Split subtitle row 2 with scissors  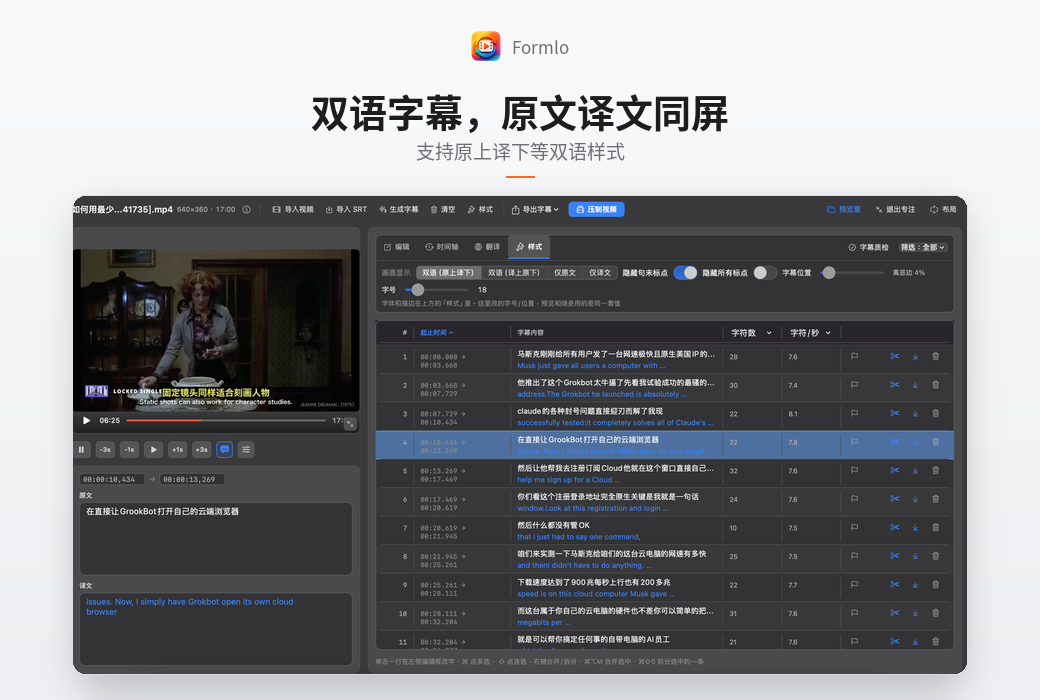895,385
